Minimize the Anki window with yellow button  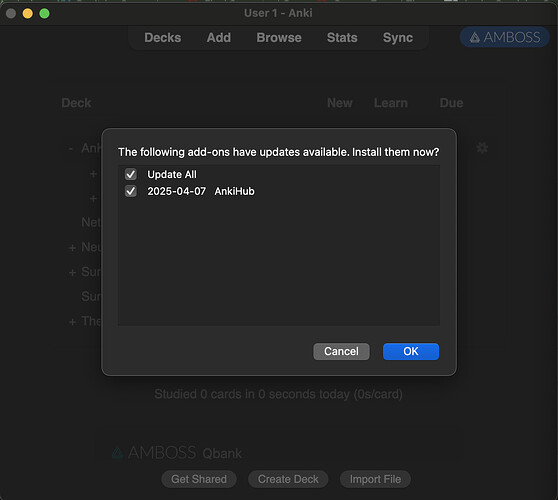click(x=27, y=14)
